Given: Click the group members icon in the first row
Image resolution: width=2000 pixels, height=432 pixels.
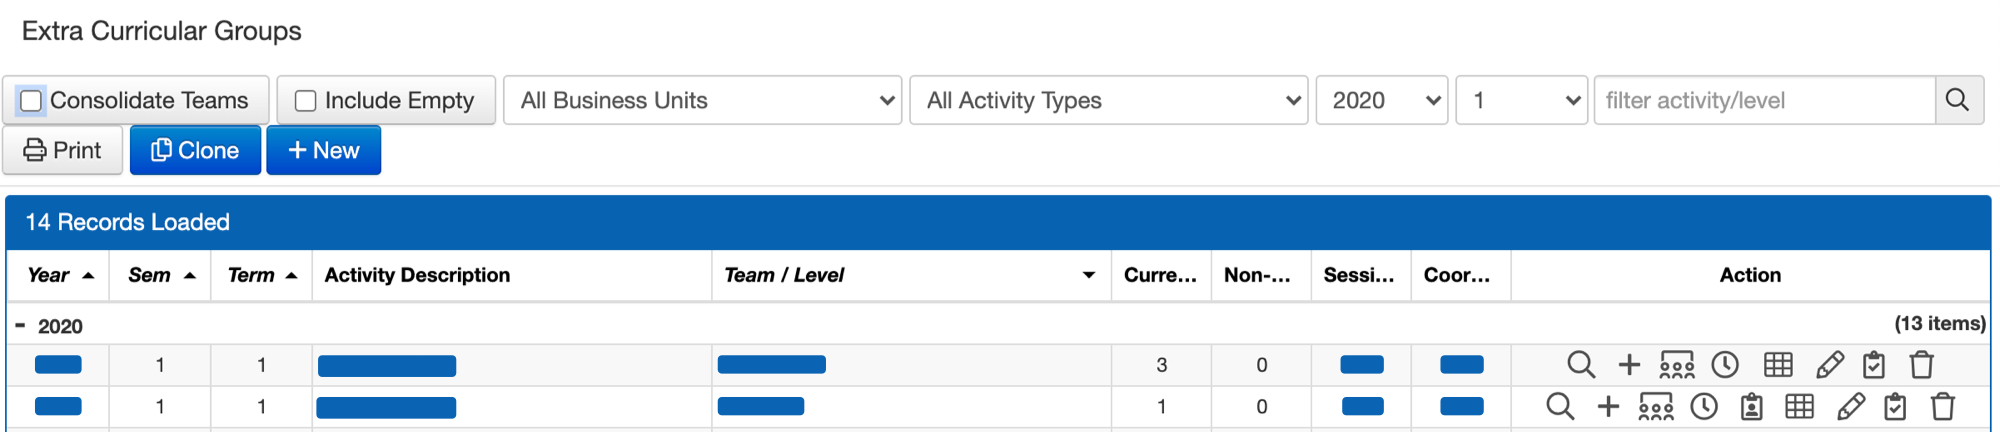Looking at the screenshot, I should pyautogui.click(x=1677, y=365).
